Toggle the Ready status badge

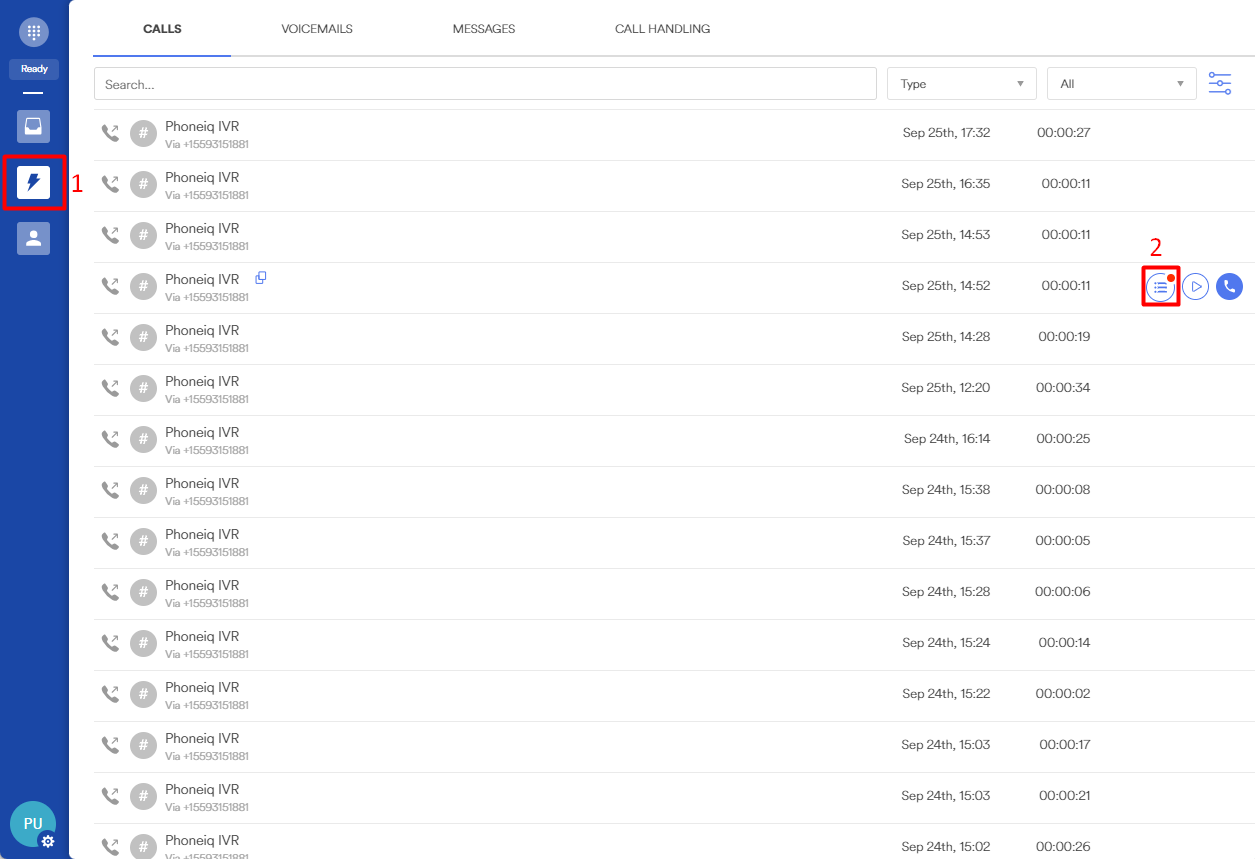34,69
